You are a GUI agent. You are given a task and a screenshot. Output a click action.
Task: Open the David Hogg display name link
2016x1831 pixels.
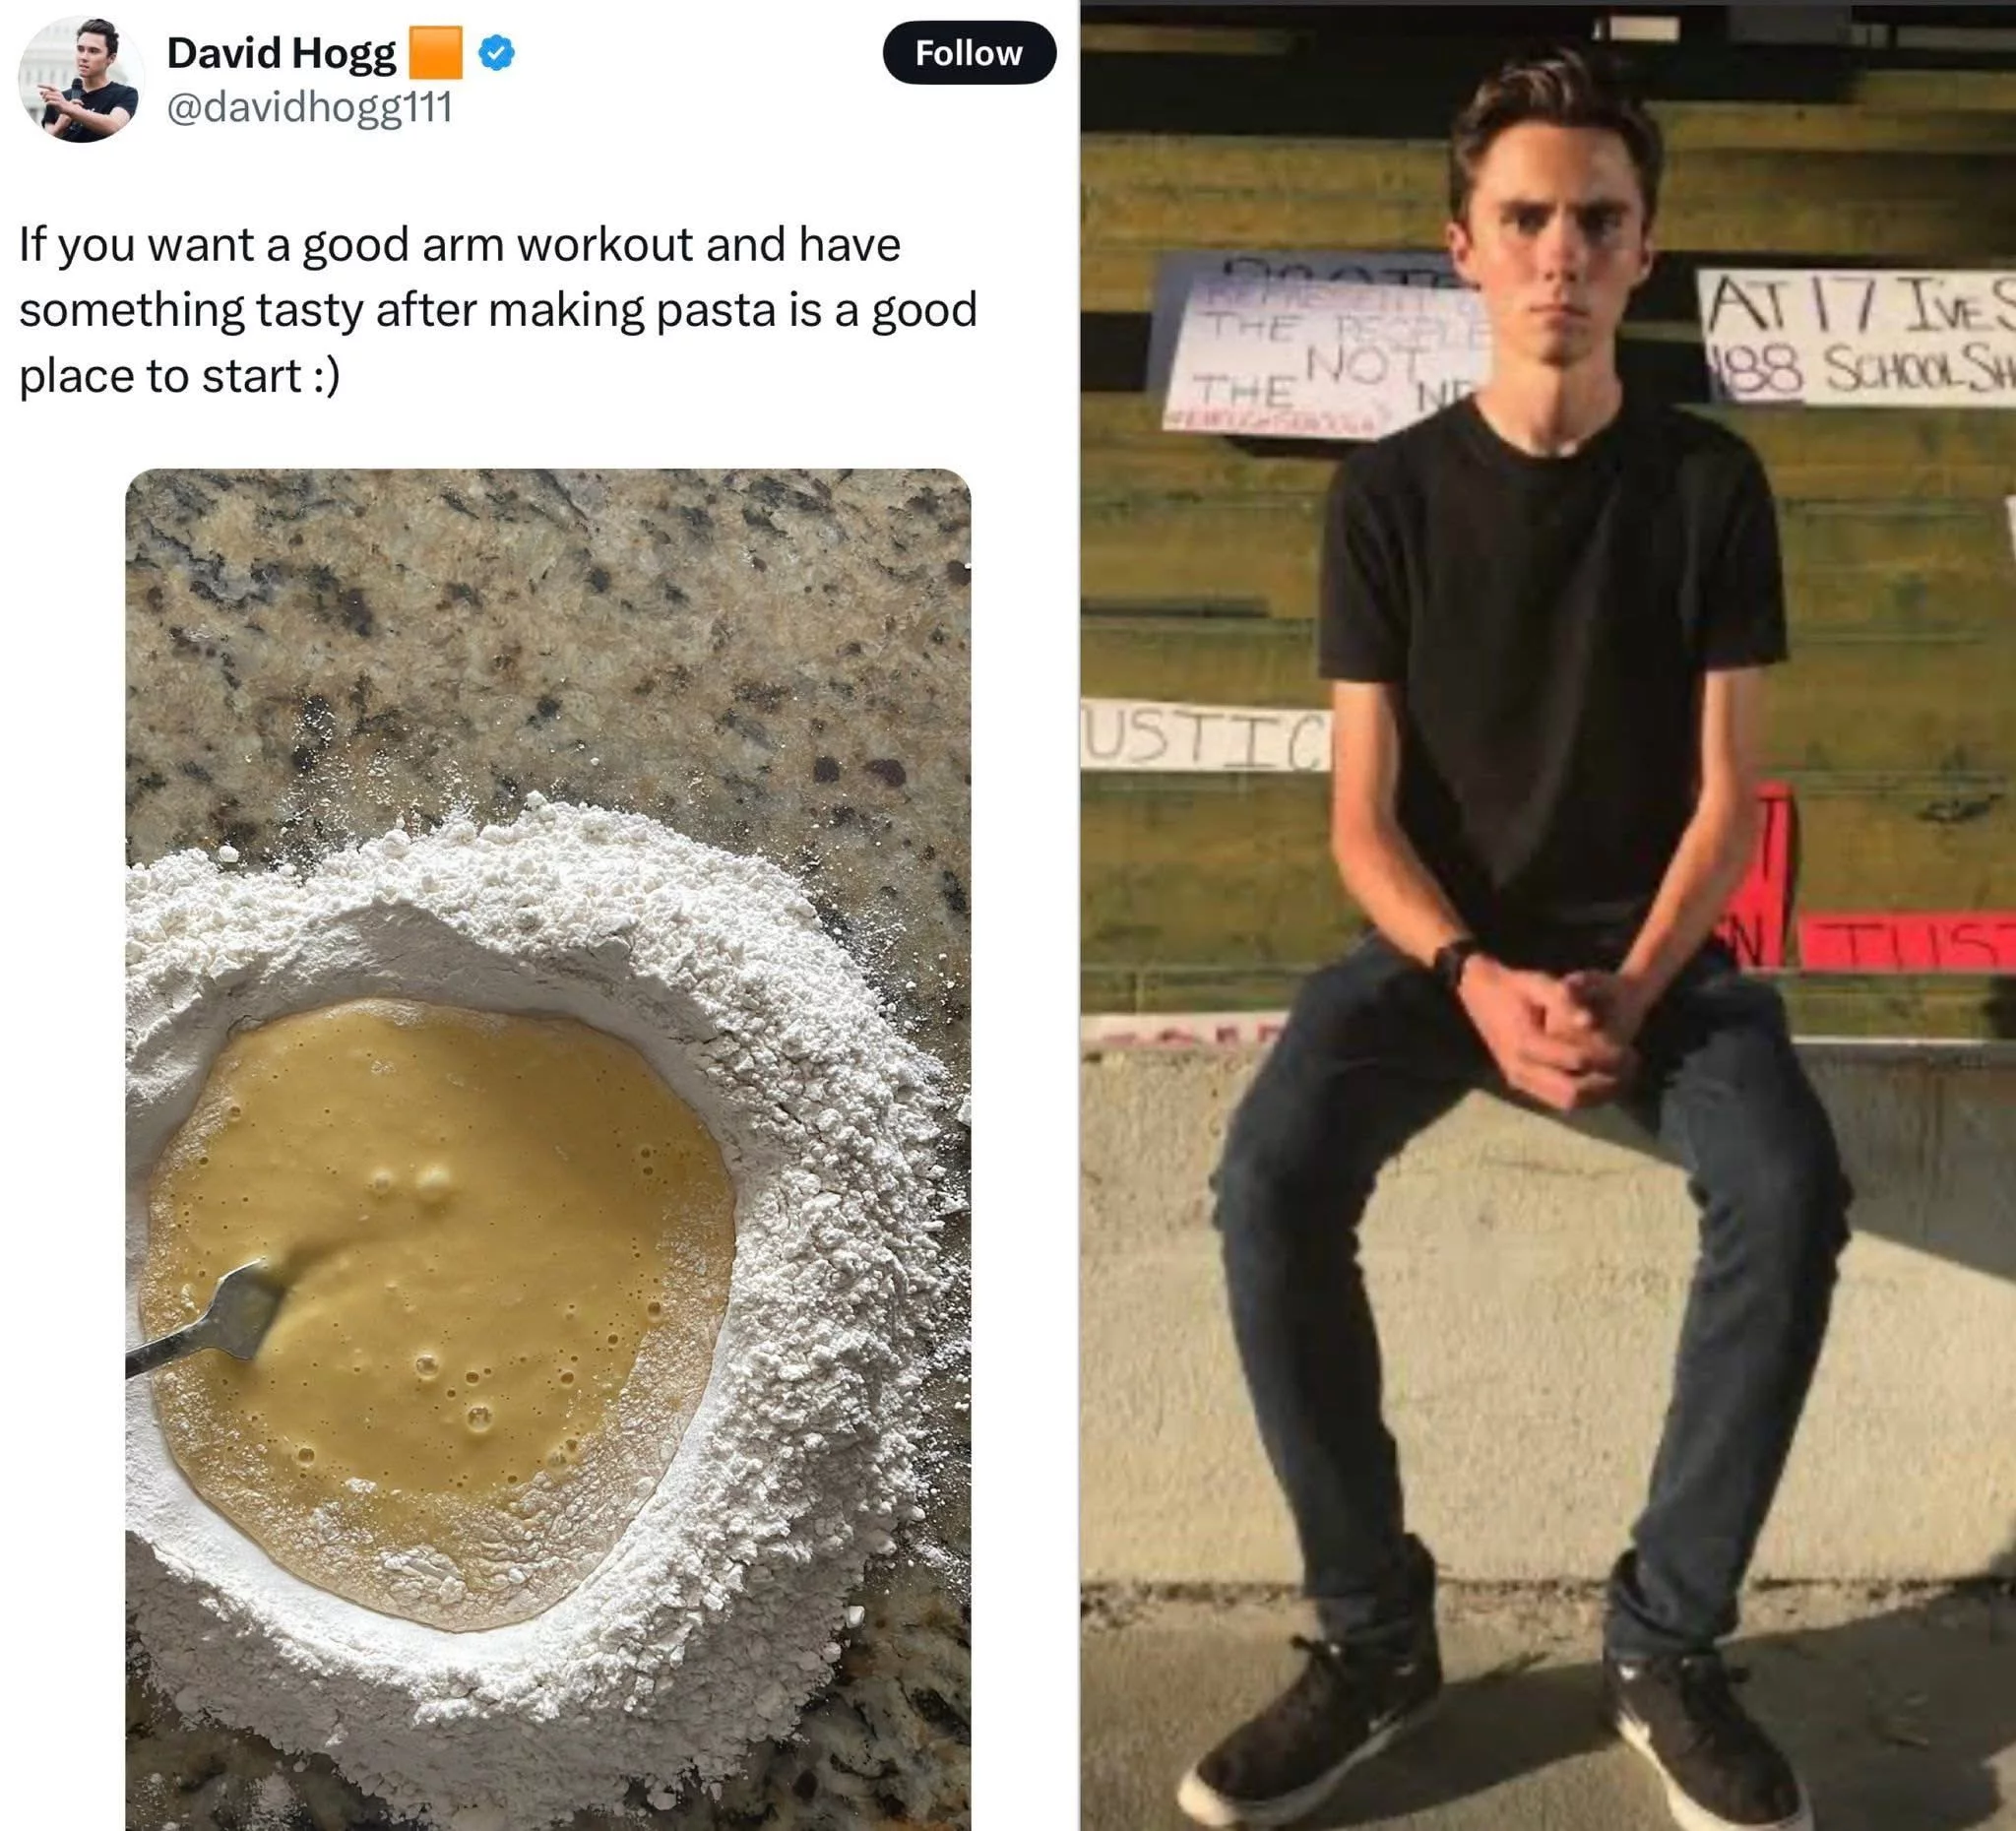[x=281, y=53]
